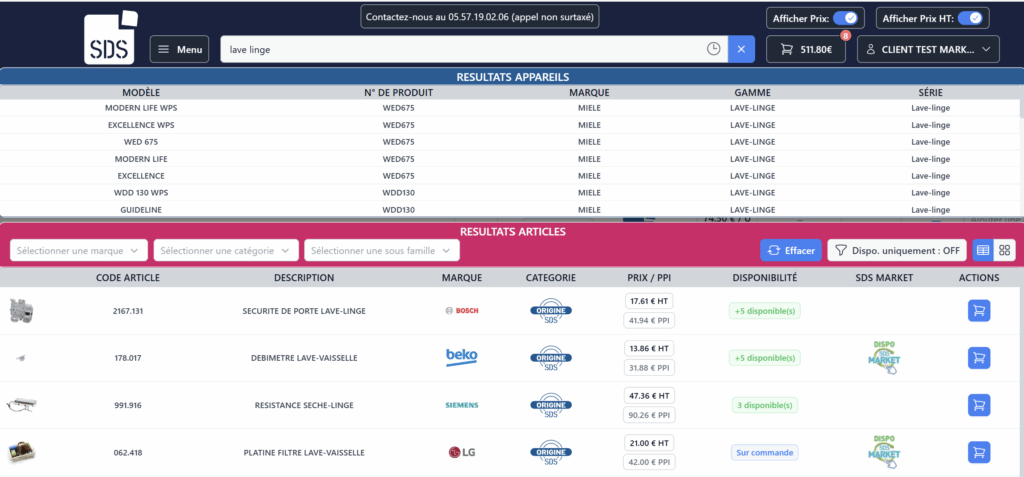This screenshot has width=1024, height=477.
Task: Clear the search with the X button
Action: coord(741,49)
